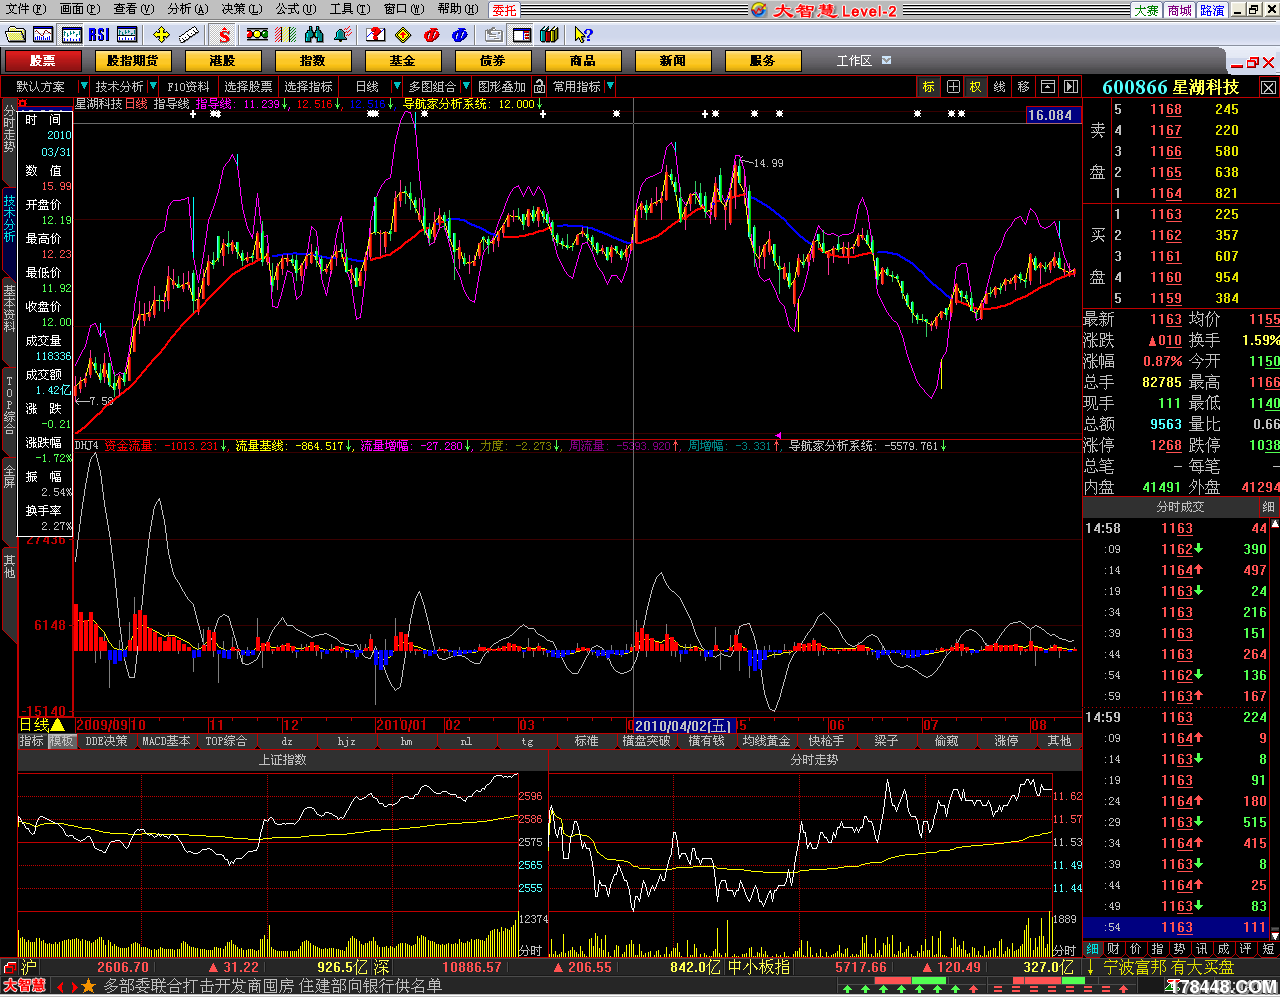Select the 均线黄金 template tab
Screen dimensions: 1280x997
[x=766, y=741]
